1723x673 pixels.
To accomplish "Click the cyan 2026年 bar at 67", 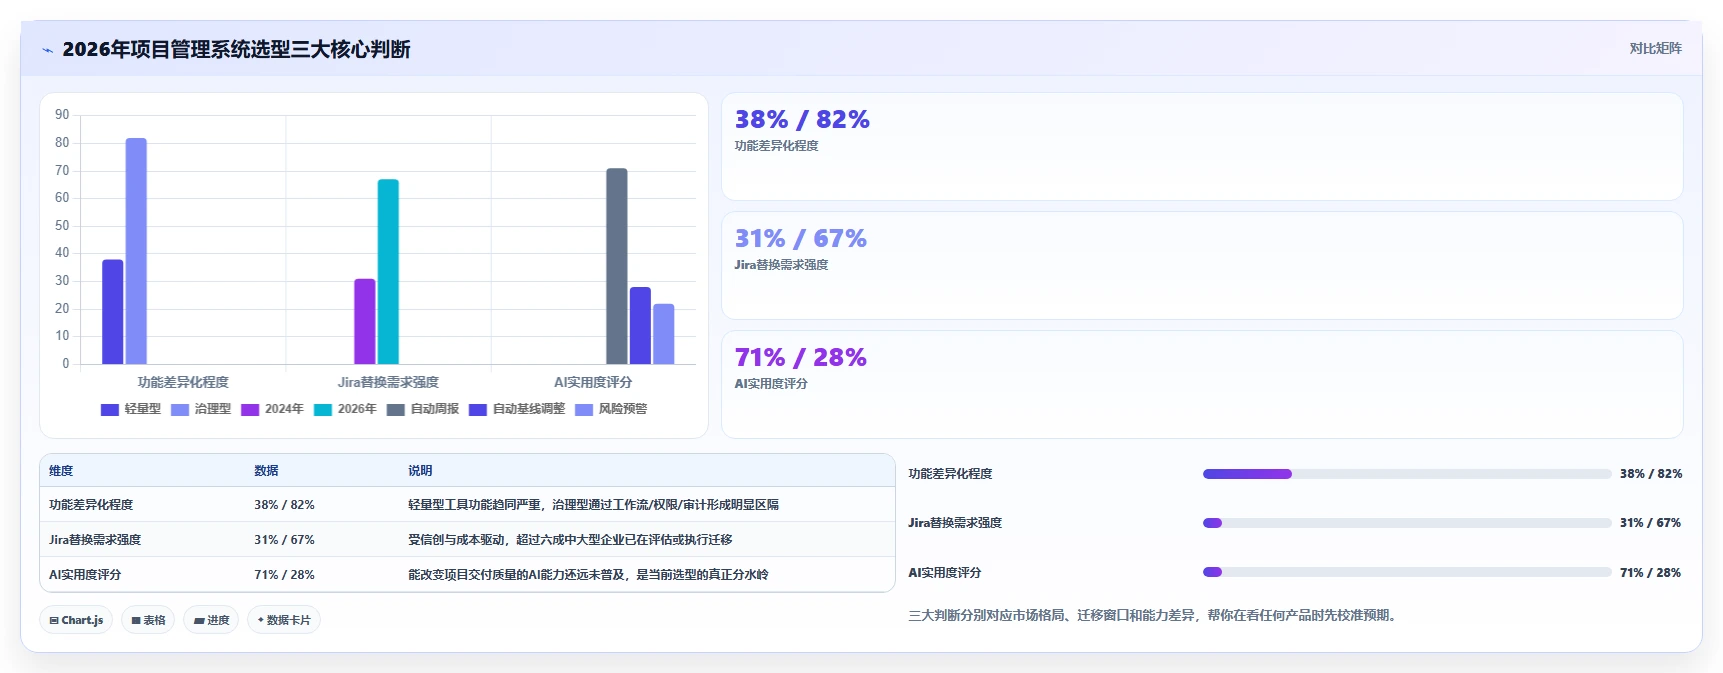I will pos(388,272).
